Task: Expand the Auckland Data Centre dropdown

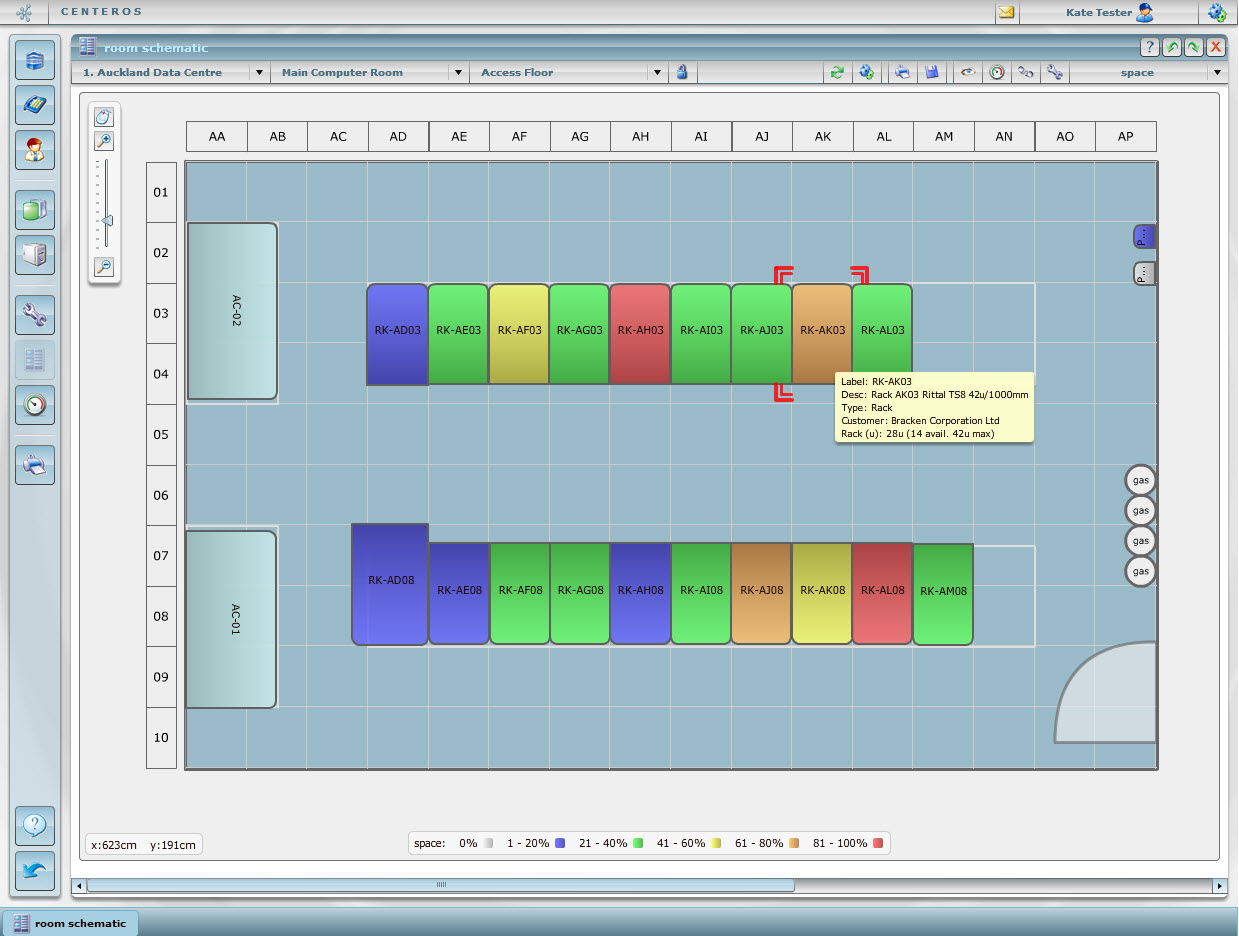Action: coord(258,73)
